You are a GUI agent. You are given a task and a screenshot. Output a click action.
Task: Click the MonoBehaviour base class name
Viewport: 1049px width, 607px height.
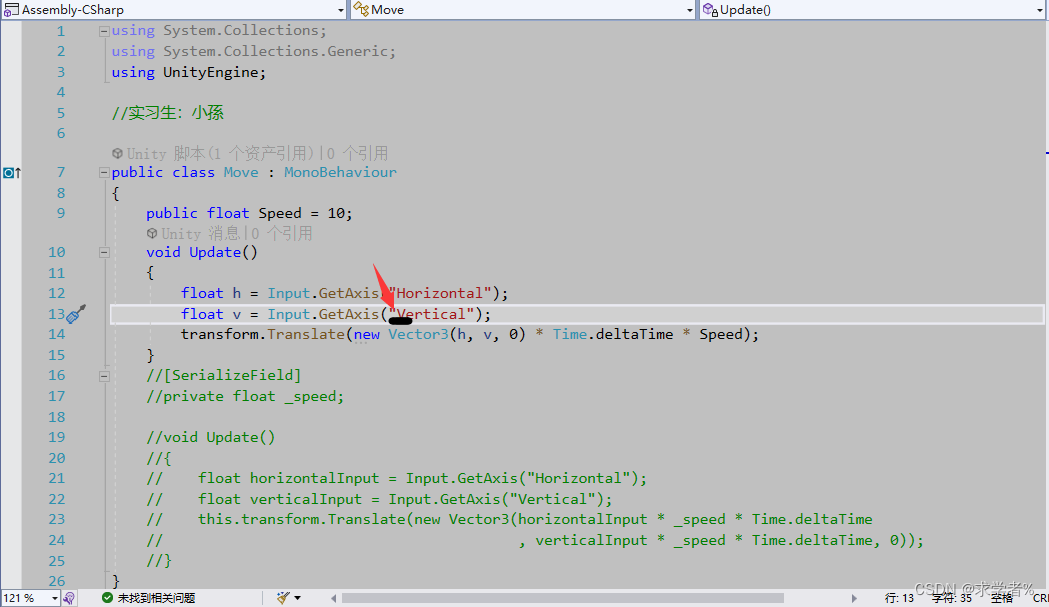[340, 173]
